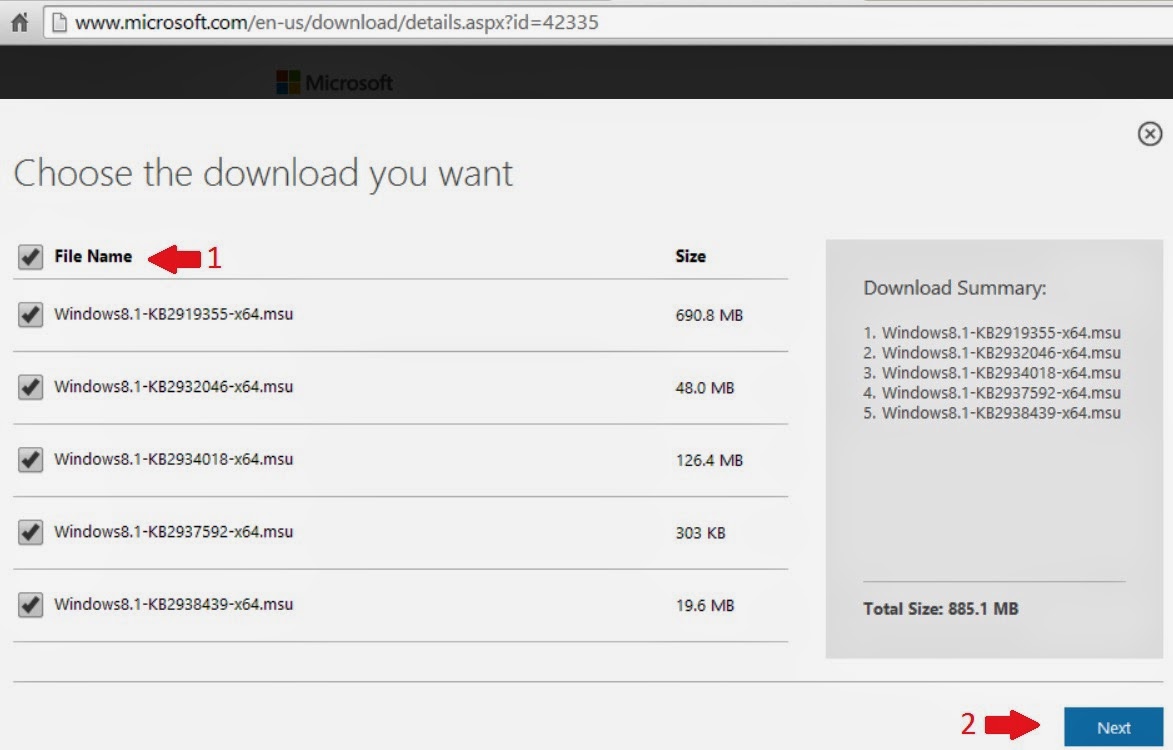Click summary item 2 KB2932046

[x=992, y=352]
